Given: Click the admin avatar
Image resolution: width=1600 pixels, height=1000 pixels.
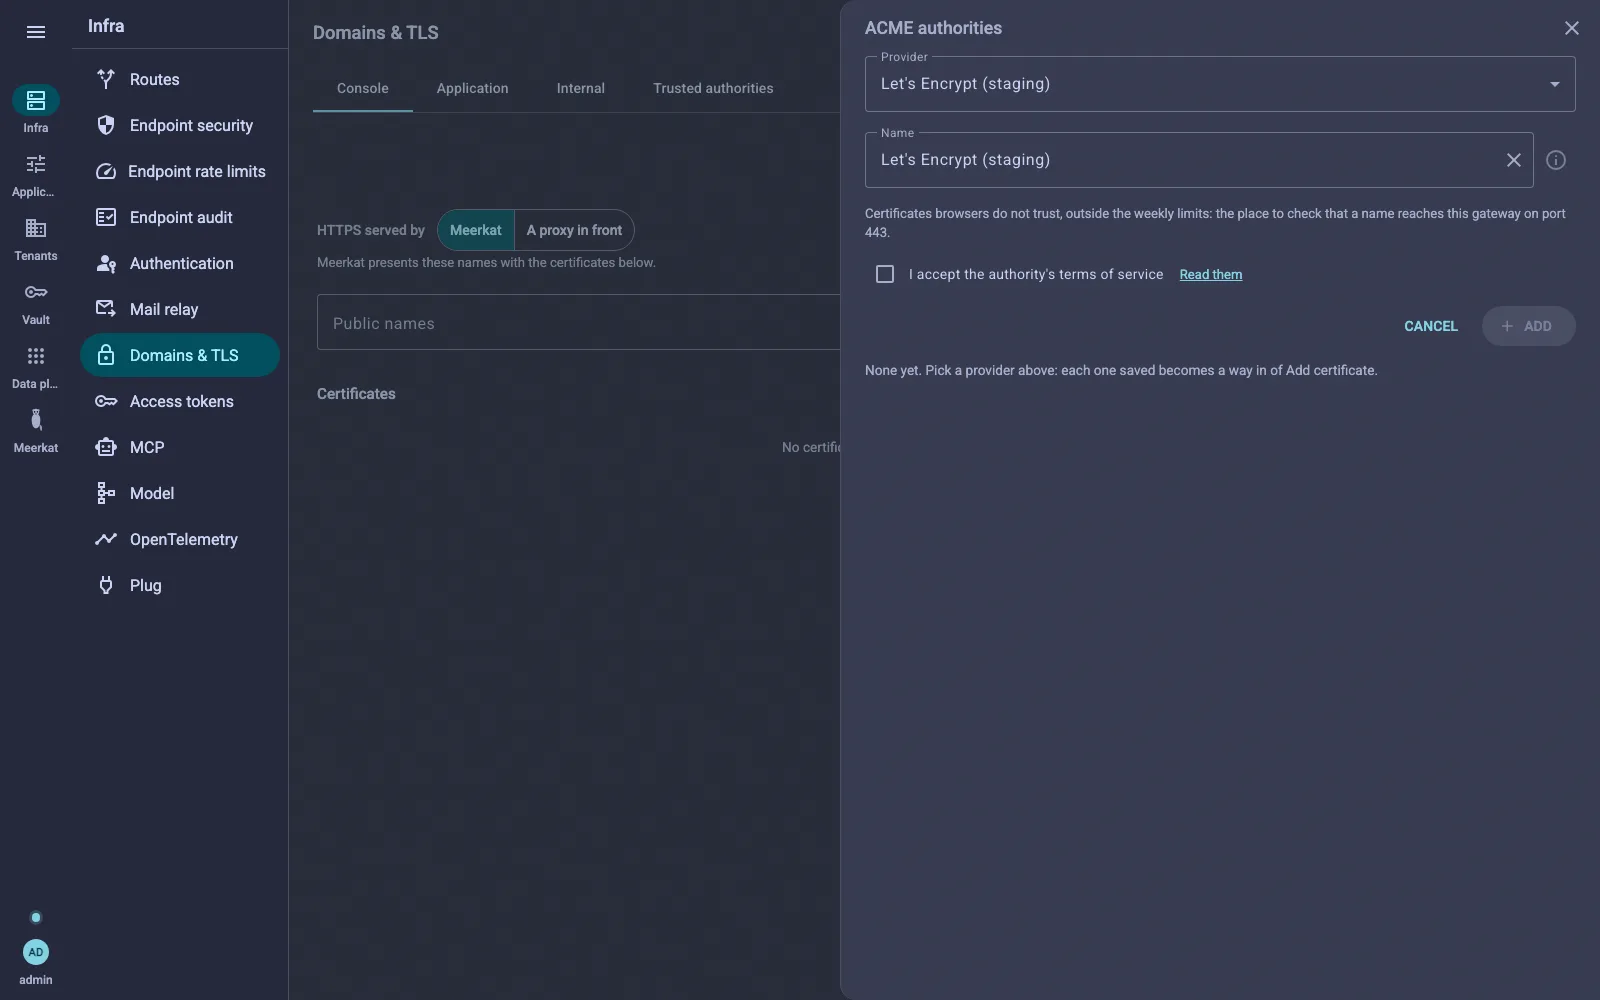Looking at the screenshot, I should tap(36, 952).
